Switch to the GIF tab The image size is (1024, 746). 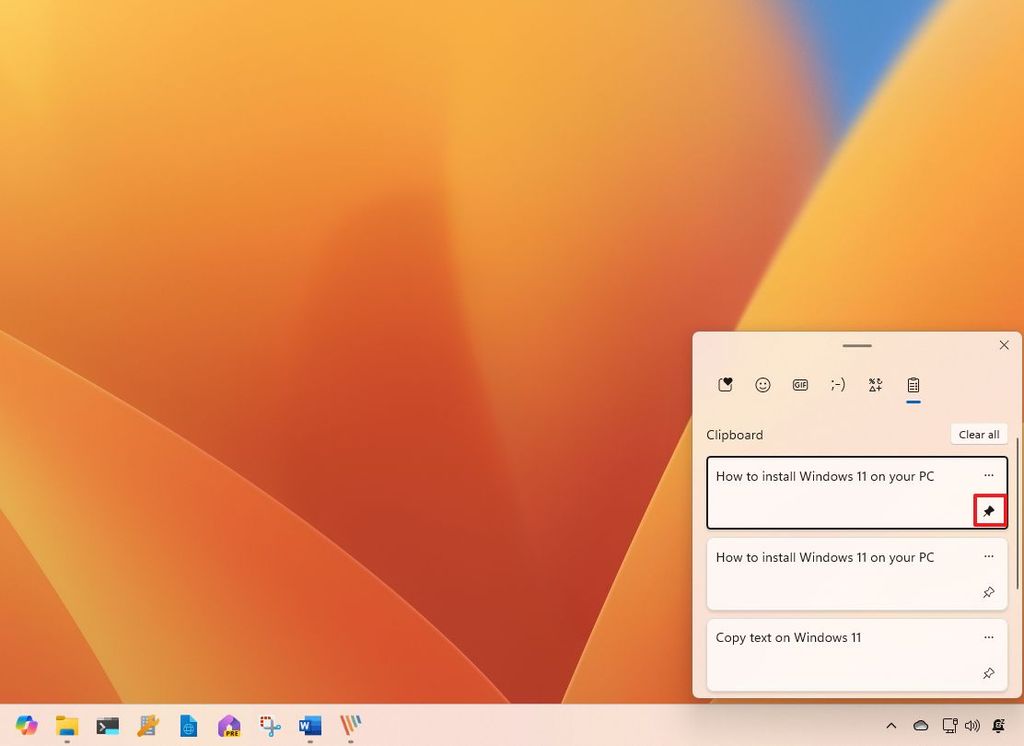click(x=800, y=384)
